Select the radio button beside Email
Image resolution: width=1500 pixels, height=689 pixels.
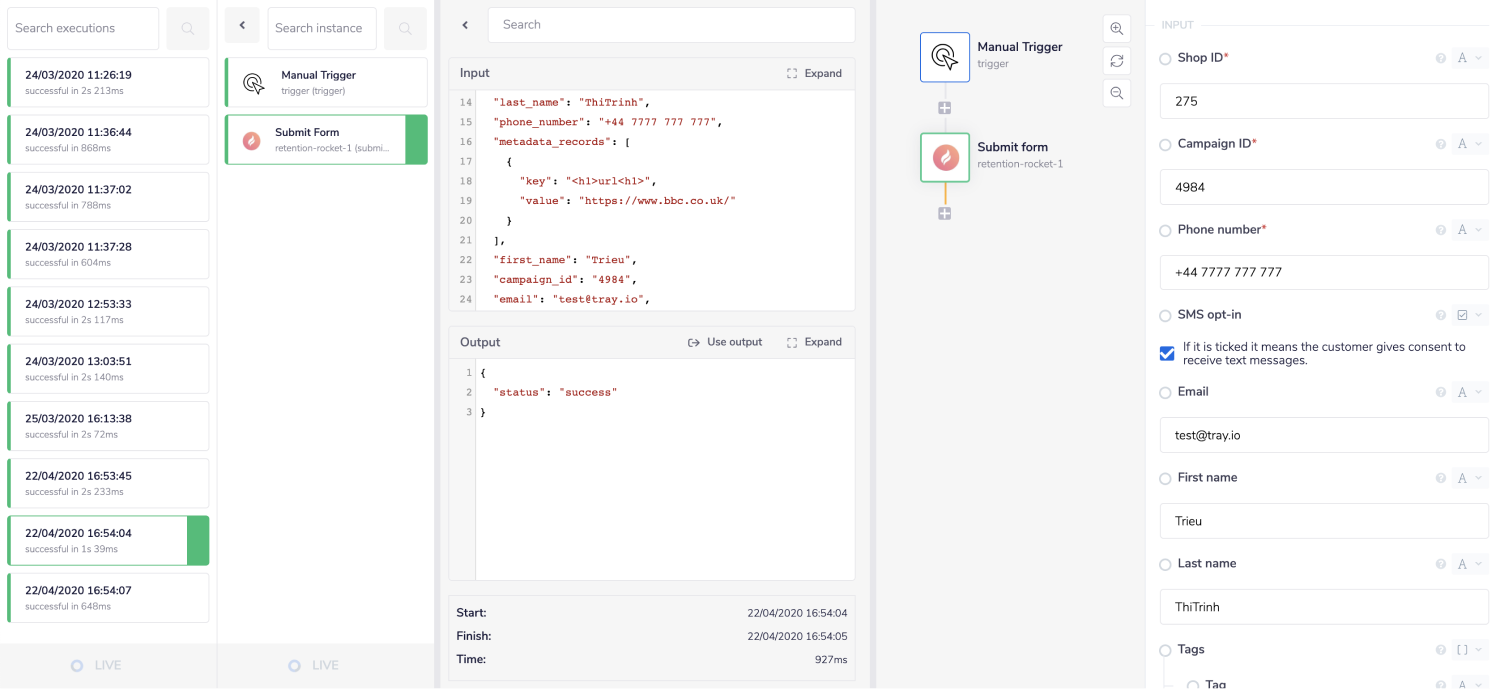(1165, 391)
